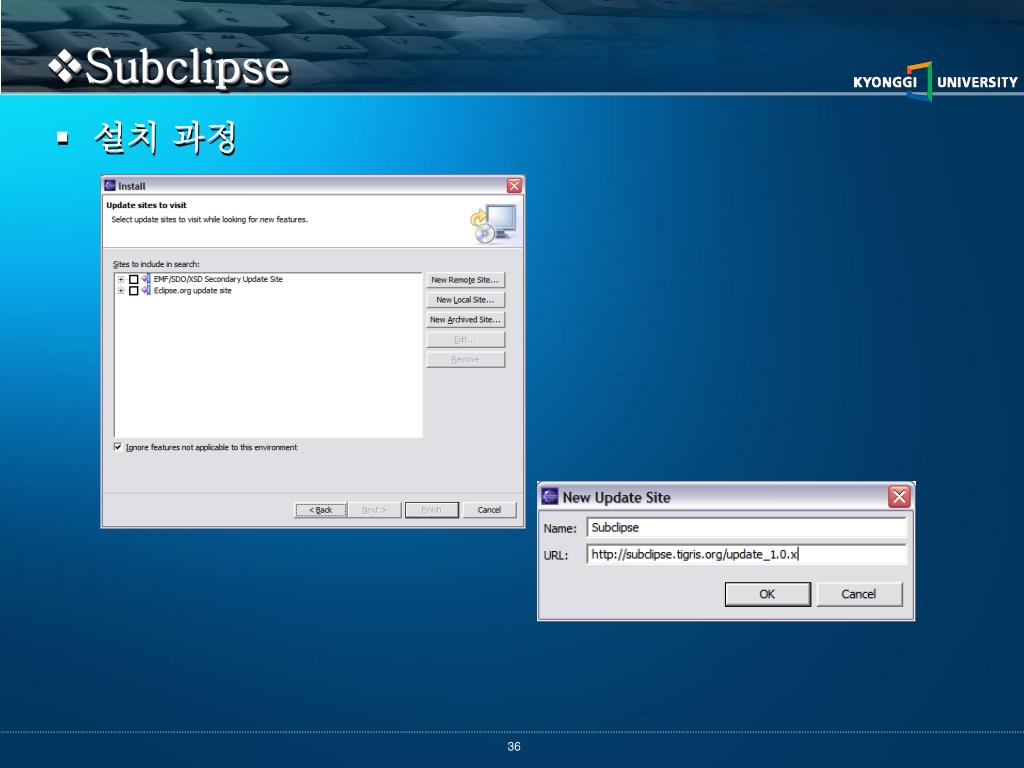Expand the EMF/SDO/XSD Secondary Update Site node
The height and width of the screenshot is (768, 1024).
coord(121,280)
